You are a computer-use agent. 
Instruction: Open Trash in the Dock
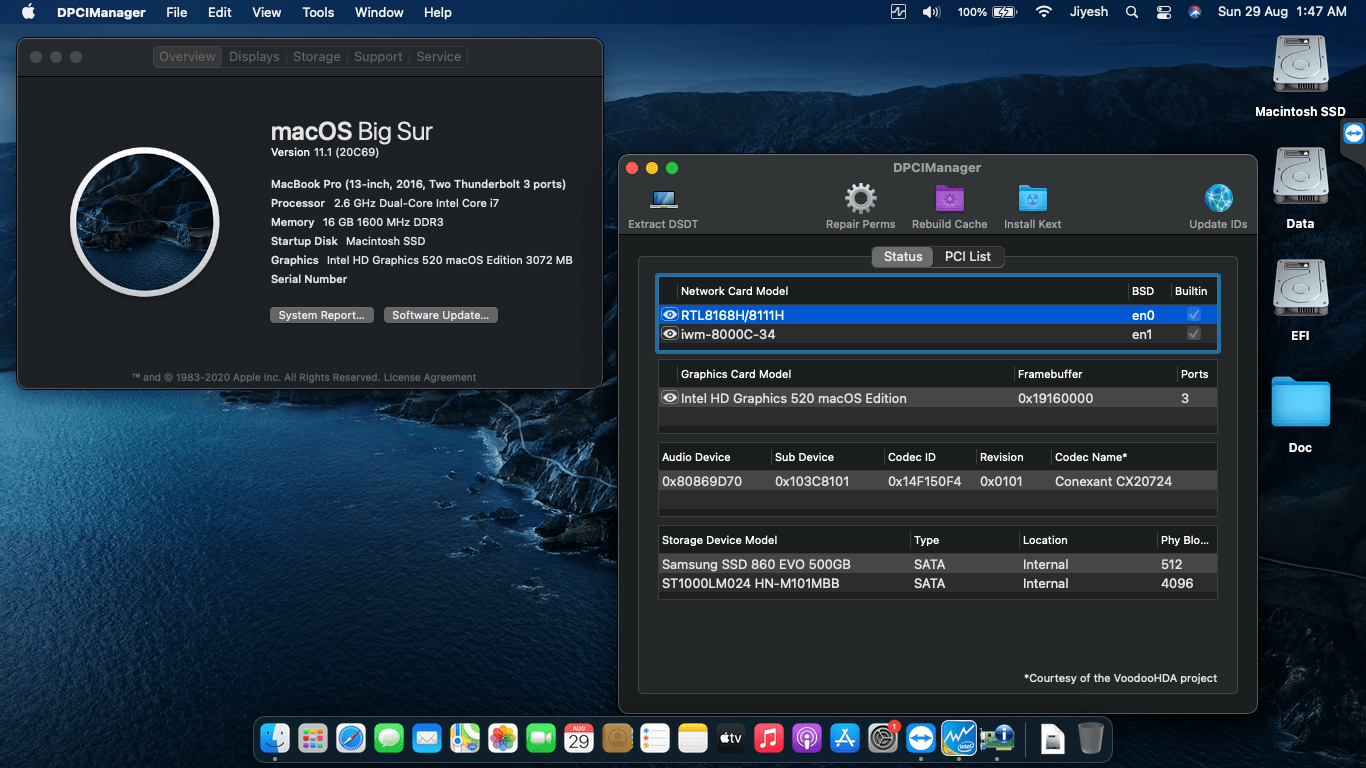click(x=1091, y=739)
